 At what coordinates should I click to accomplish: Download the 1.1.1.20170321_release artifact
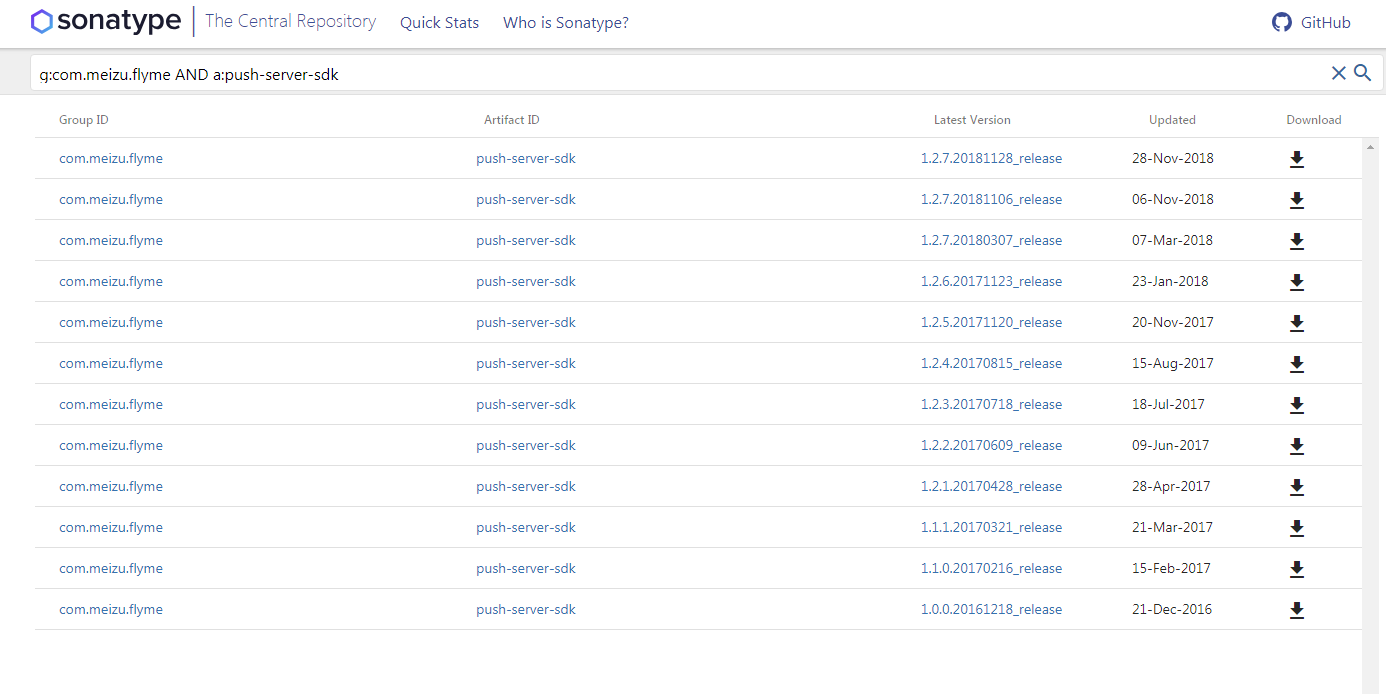tap(1296, 528)
